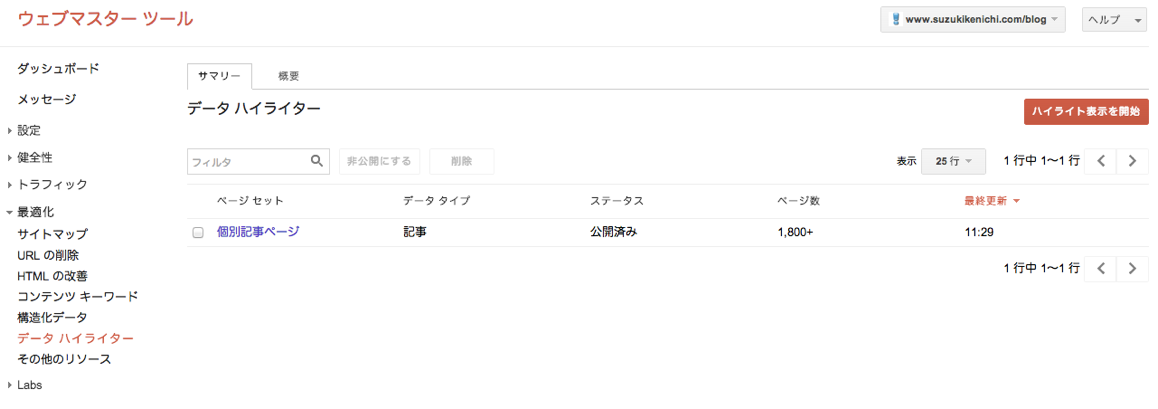Switch to the 概要 tab
The height and width of the screenshot is (409, 1158).
289,76
